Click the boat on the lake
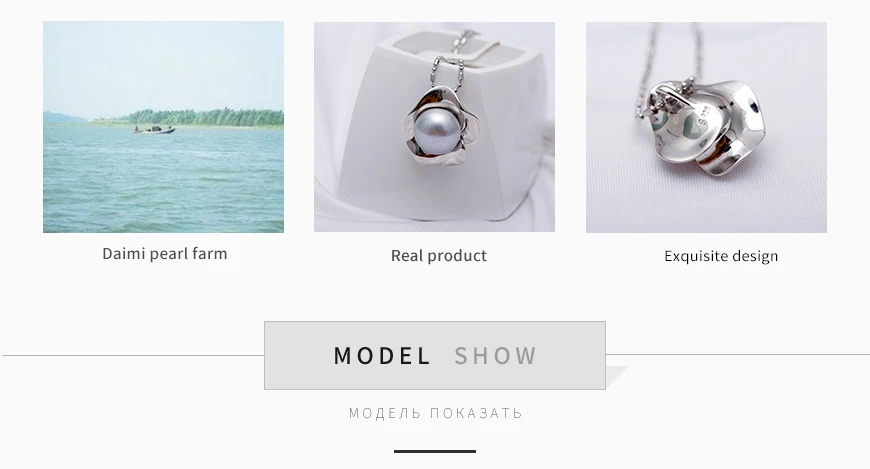Screen dimensions: 870x469 (154, 130)
